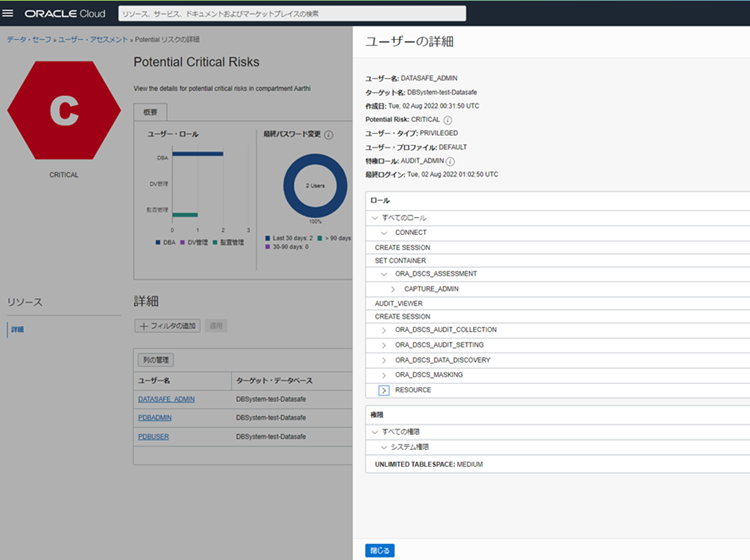This screenshot has height=560, width=750.
Task: Click the 30-90 days legend swatch
Action: (x=268, y=247)
